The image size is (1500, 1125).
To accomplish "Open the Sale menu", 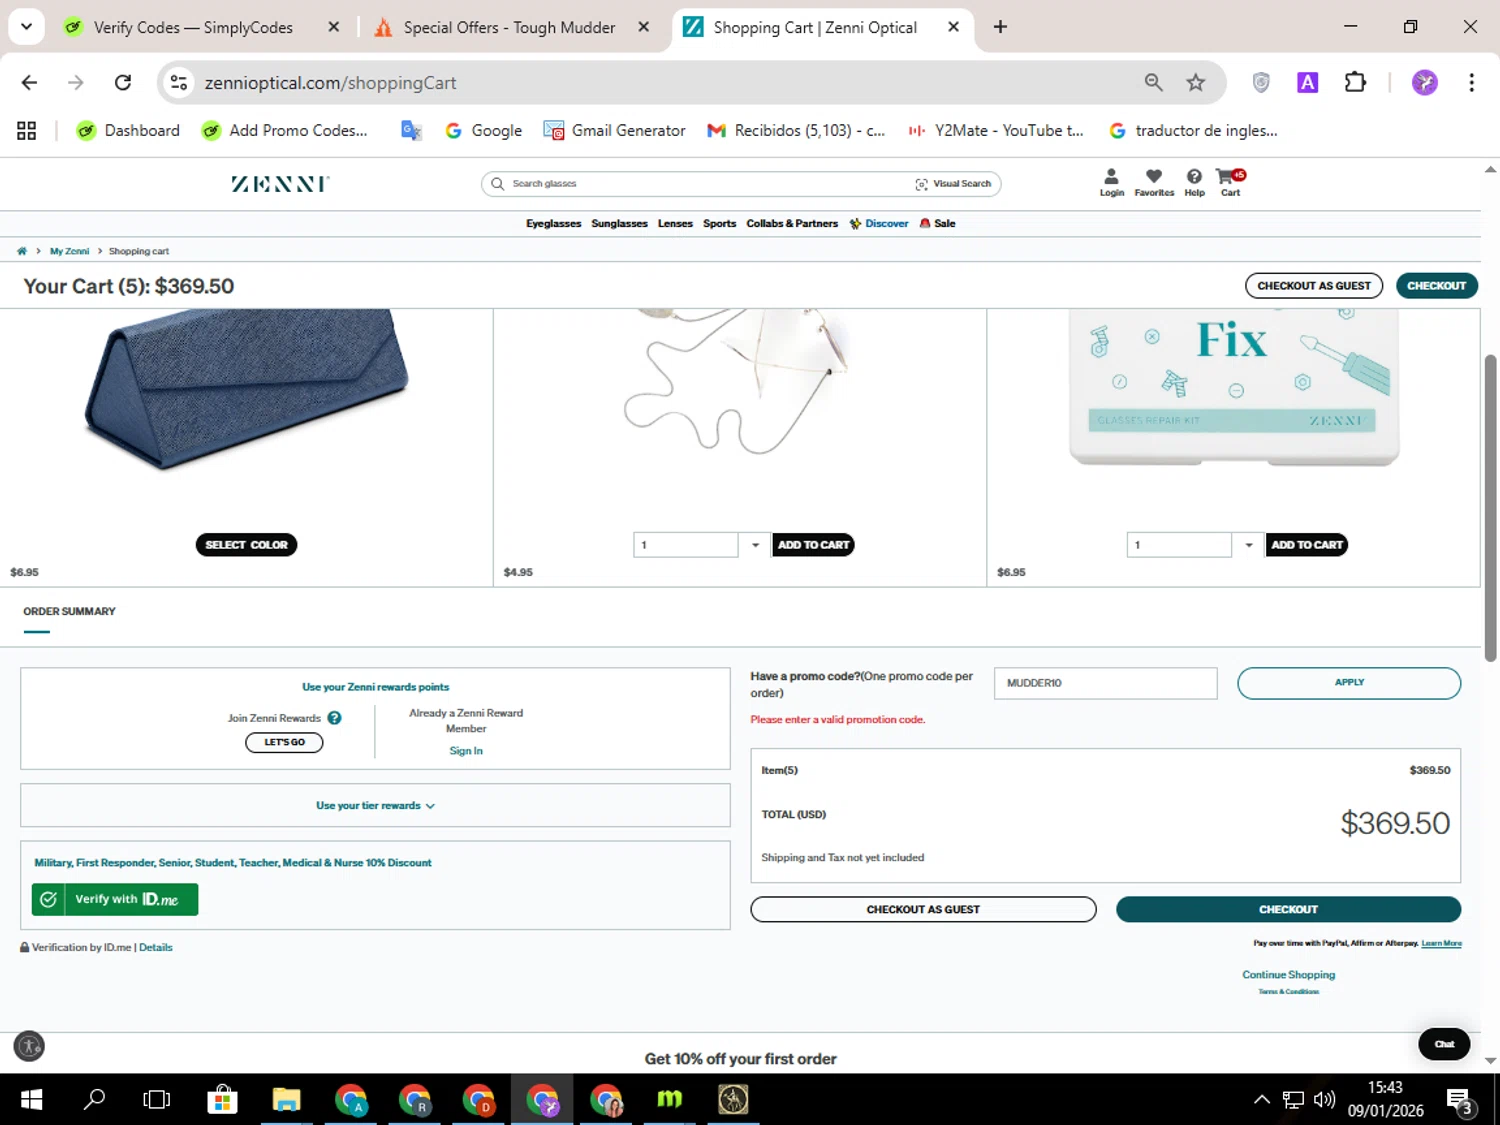I will coord(938,224).
